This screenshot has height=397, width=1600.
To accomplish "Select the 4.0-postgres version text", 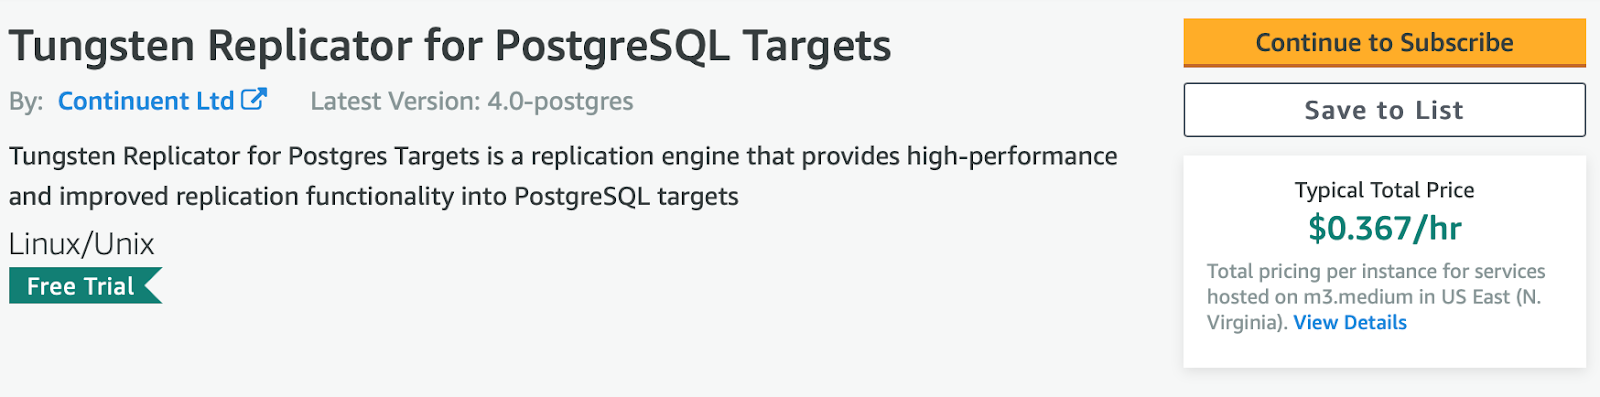I will pyautogui.click(x=560, y=102).
